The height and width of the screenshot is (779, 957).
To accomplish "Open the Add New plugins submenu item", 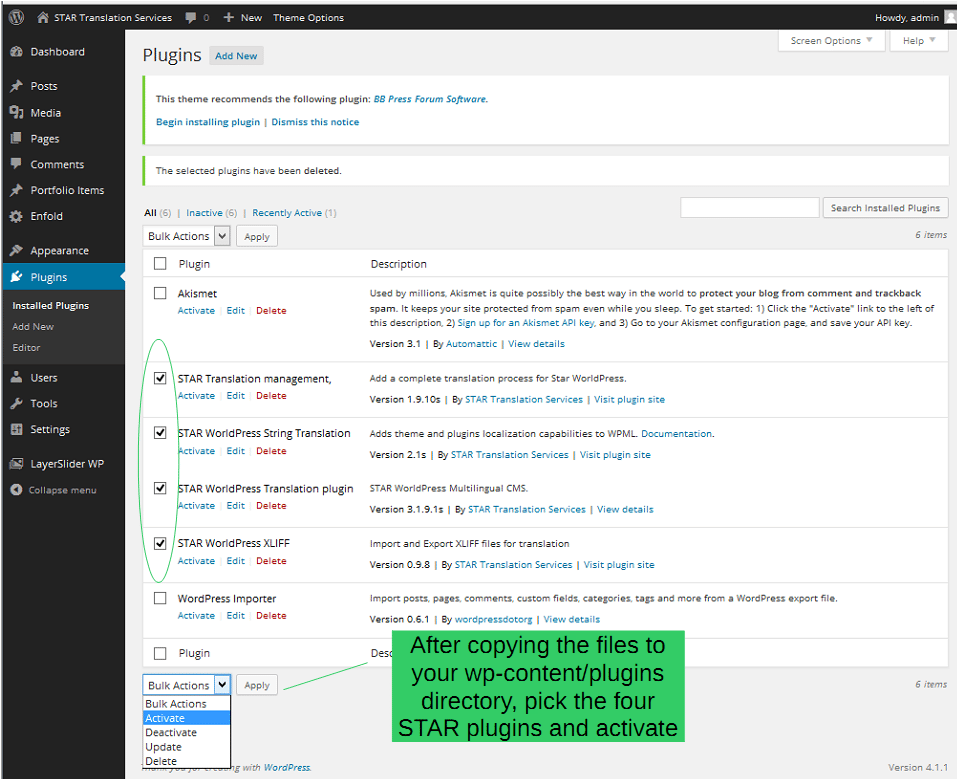I will point(33,327).
